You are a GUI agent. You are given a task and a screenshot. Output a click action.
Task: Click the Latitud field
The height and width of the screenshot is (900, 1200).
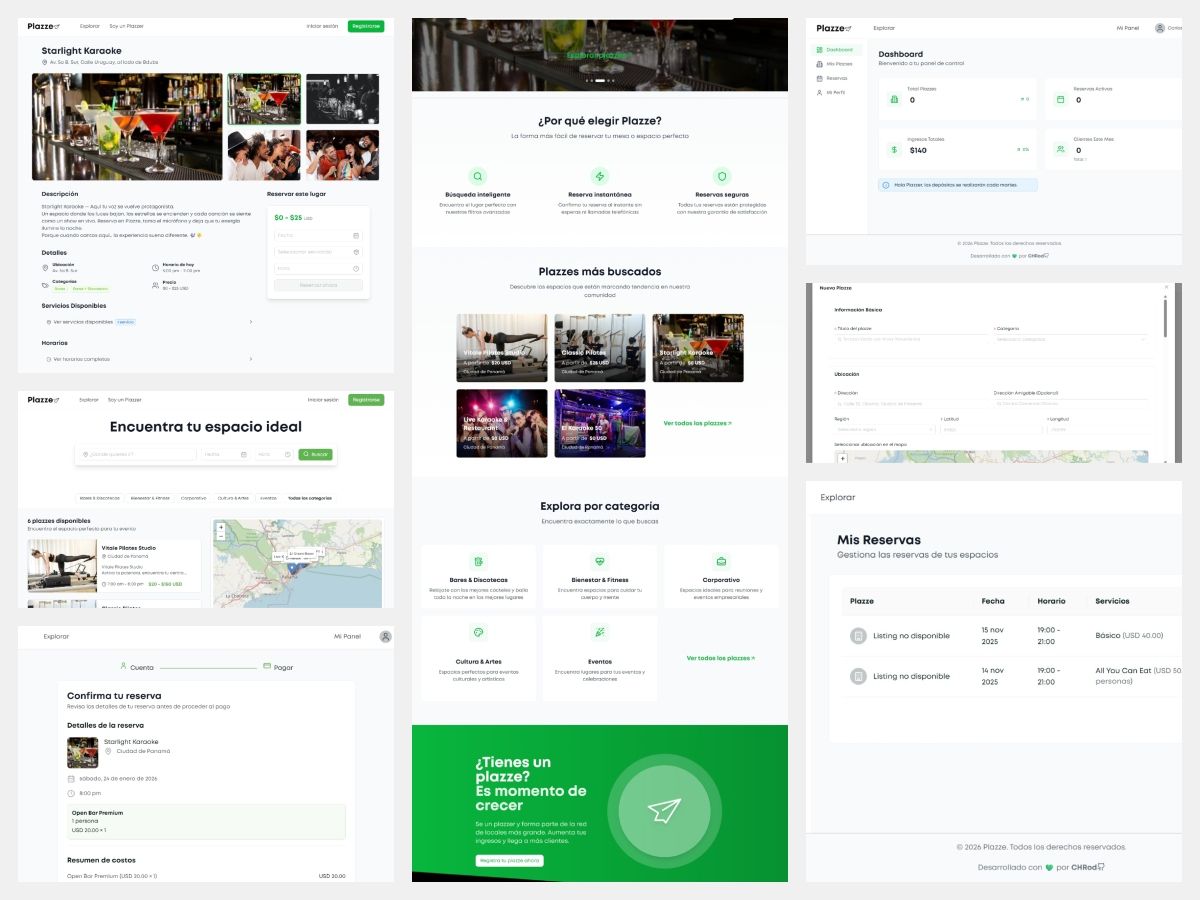pyautogui.click(x=990, y=429)
